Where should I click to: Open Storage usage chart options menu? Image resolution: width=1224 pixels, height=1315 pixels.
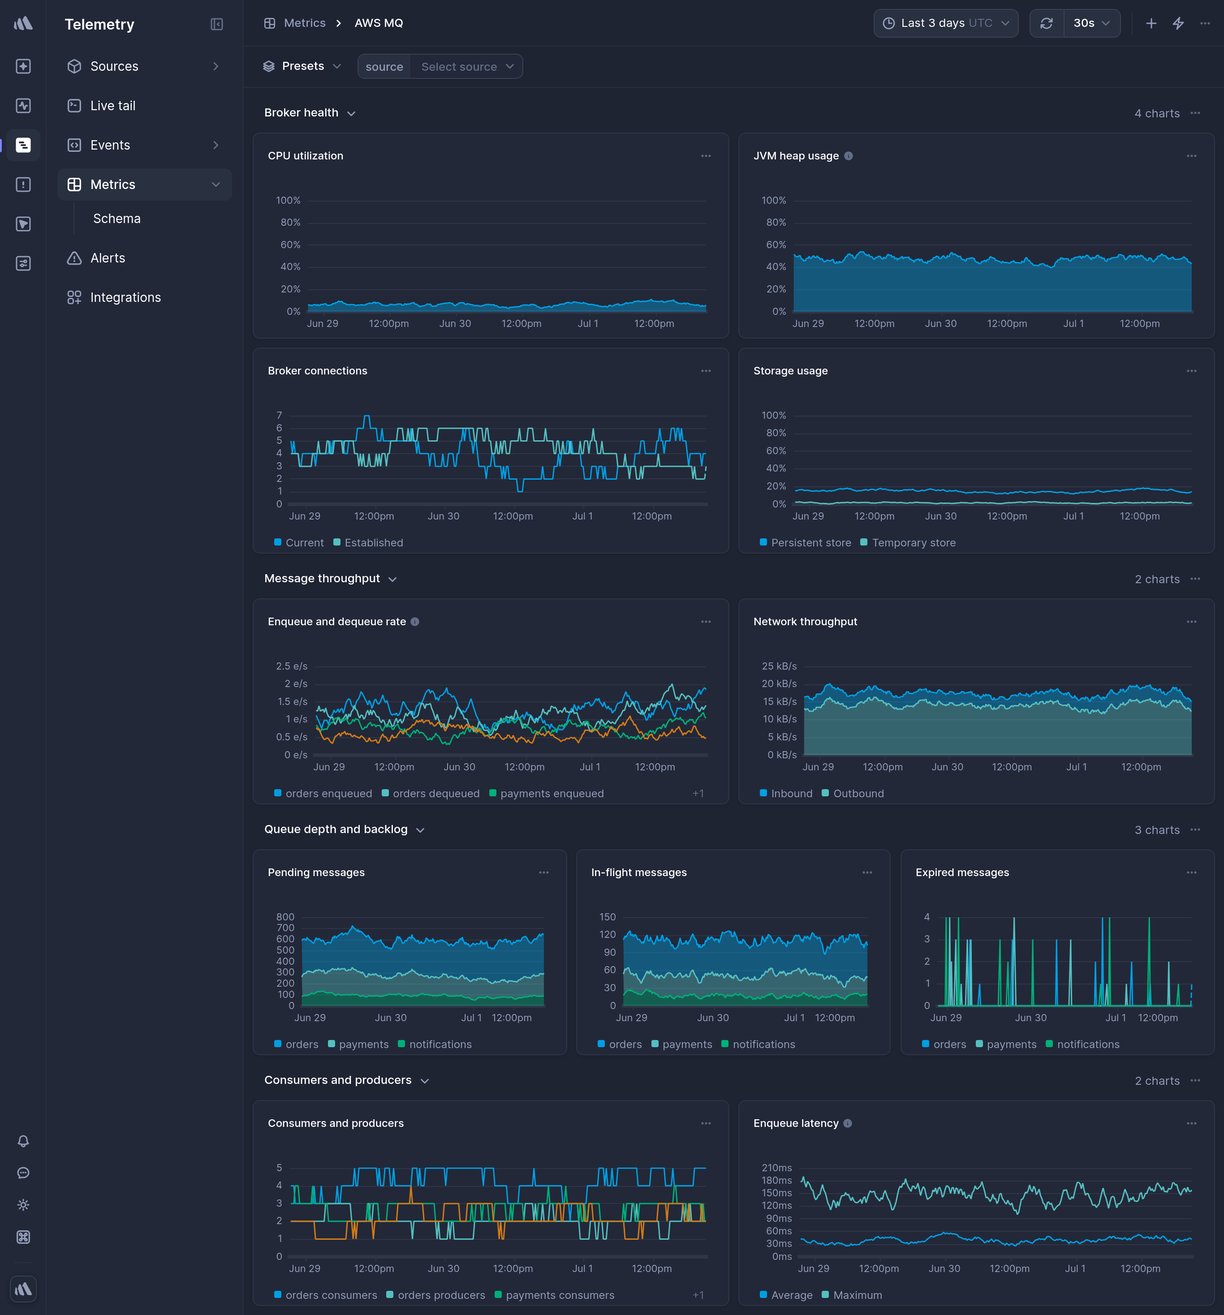coord(1191,371)
